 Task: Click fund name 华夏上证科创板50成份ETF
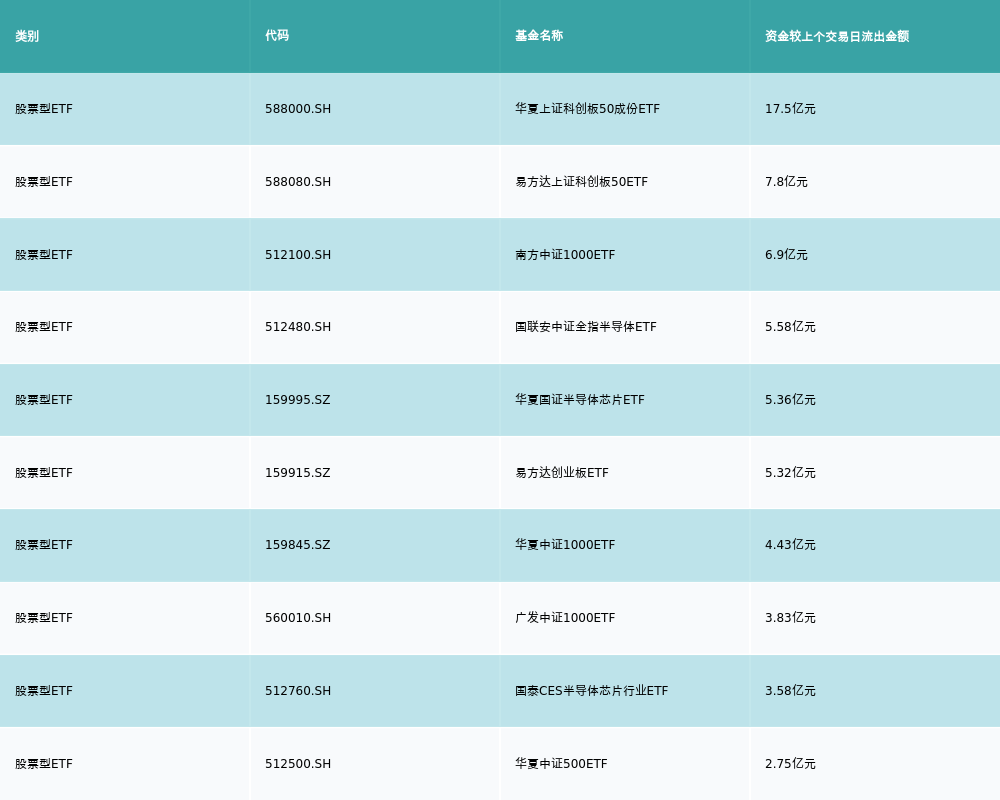tap(587, 109)
